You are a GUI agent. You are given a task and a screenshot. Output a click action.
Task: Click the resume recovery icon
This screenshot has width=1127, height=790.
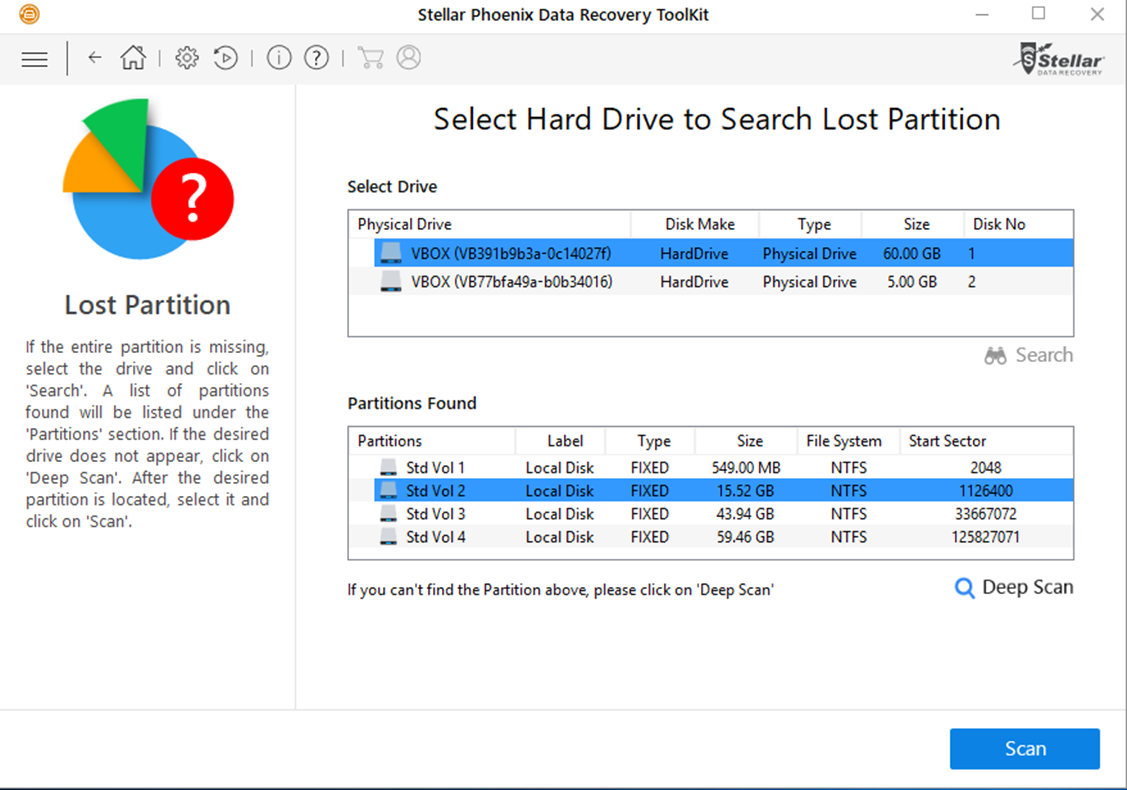click(226, 58)
